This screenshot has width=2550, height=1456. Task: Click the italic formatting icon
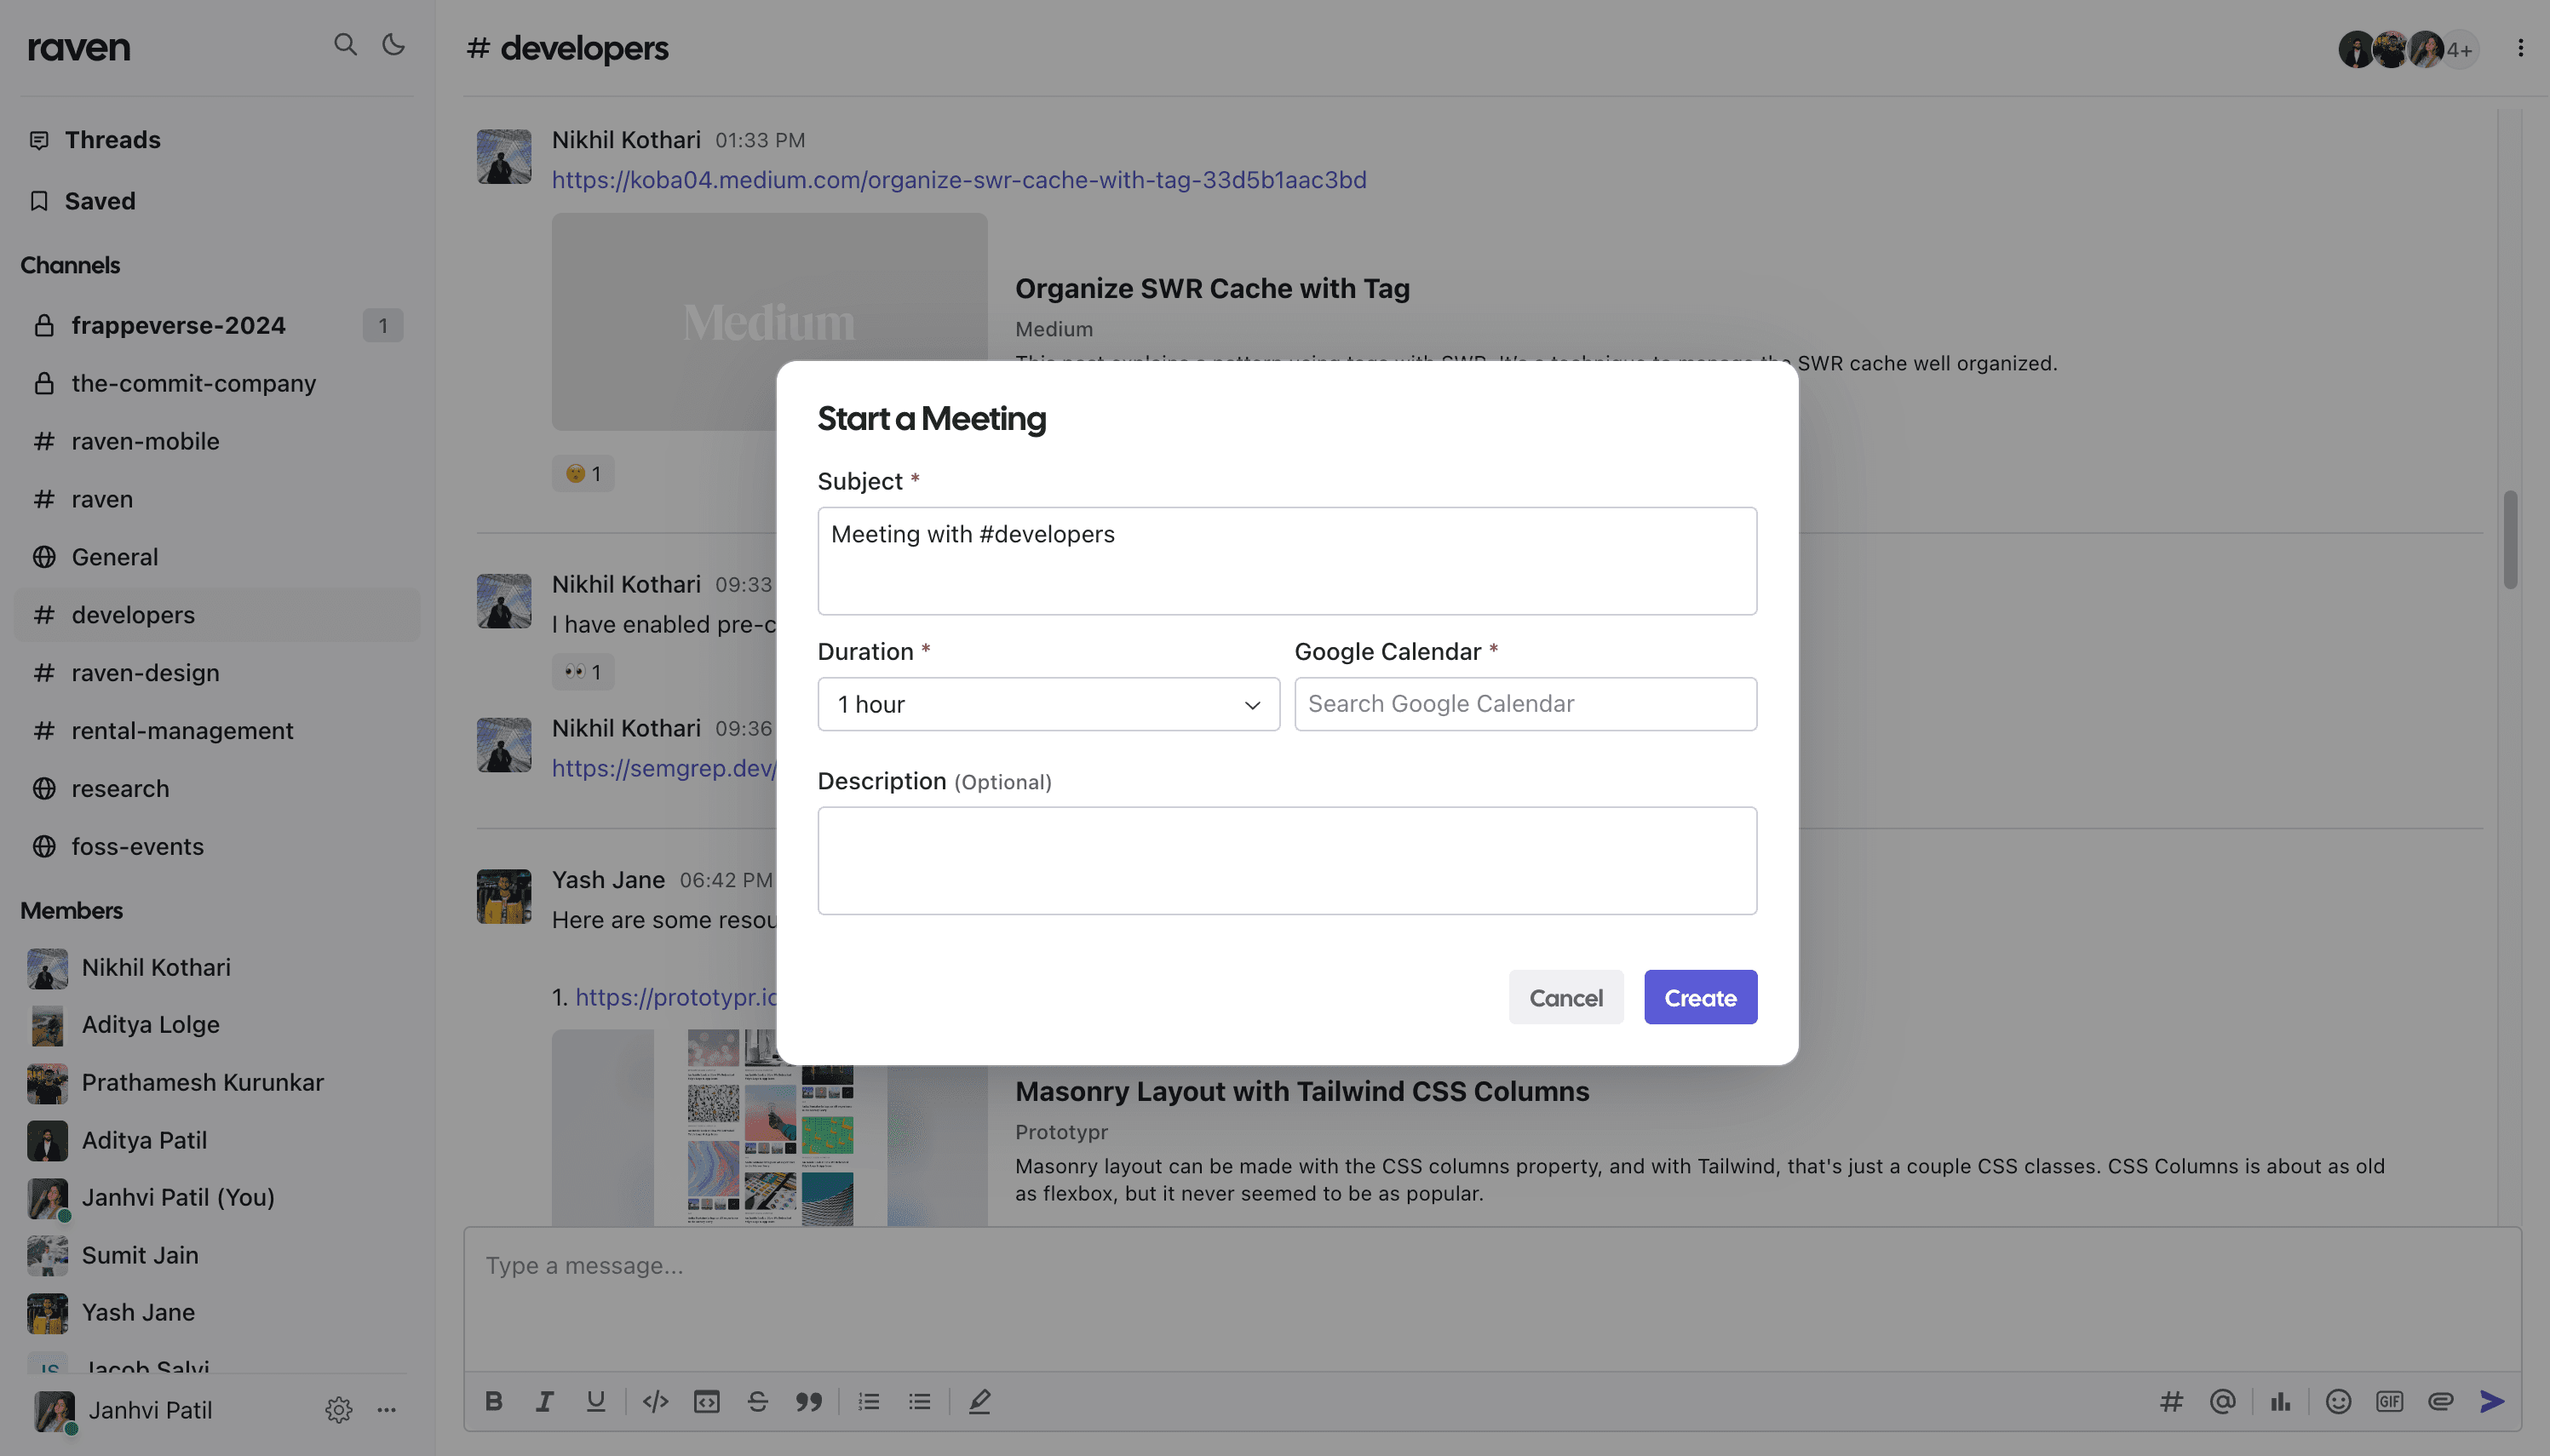[x=541, y=1400]
